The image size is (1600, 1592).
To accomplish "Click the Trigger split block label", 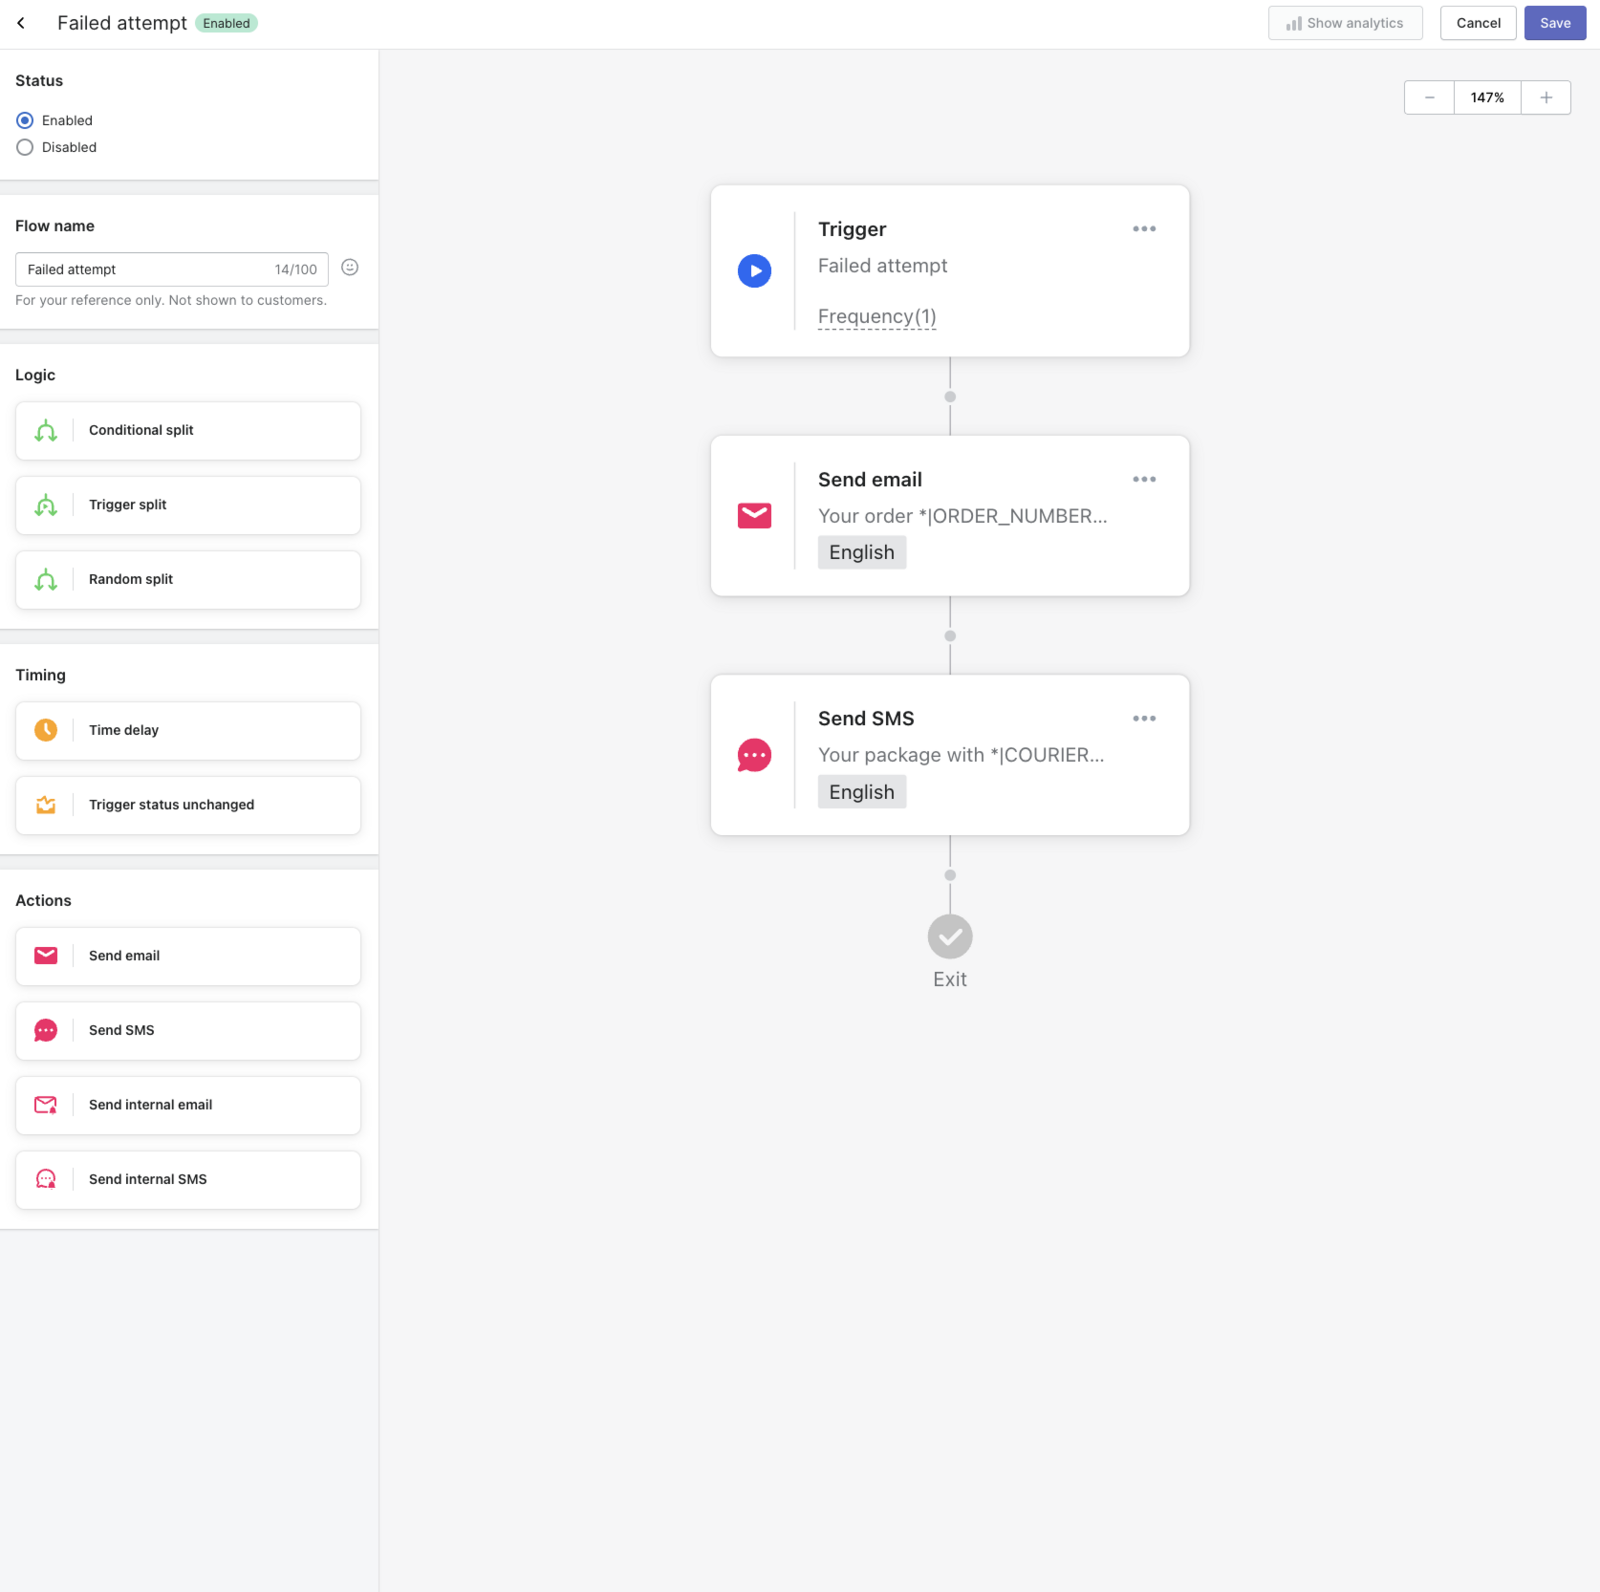I will pos(128,505).
